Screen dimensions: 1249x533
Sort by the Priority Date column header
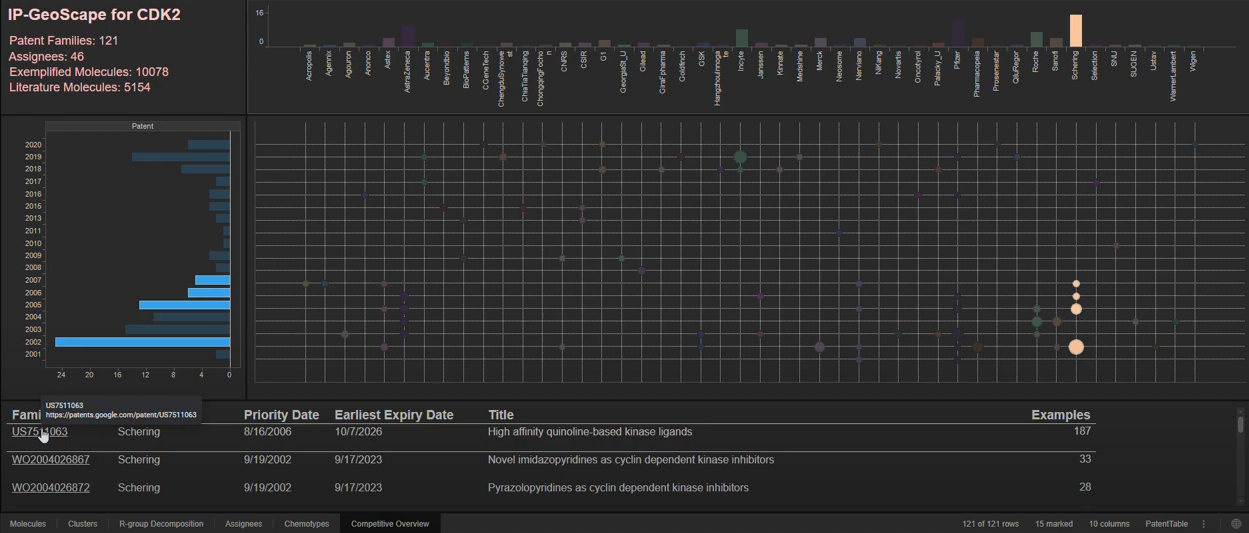(x=282, y=415)
